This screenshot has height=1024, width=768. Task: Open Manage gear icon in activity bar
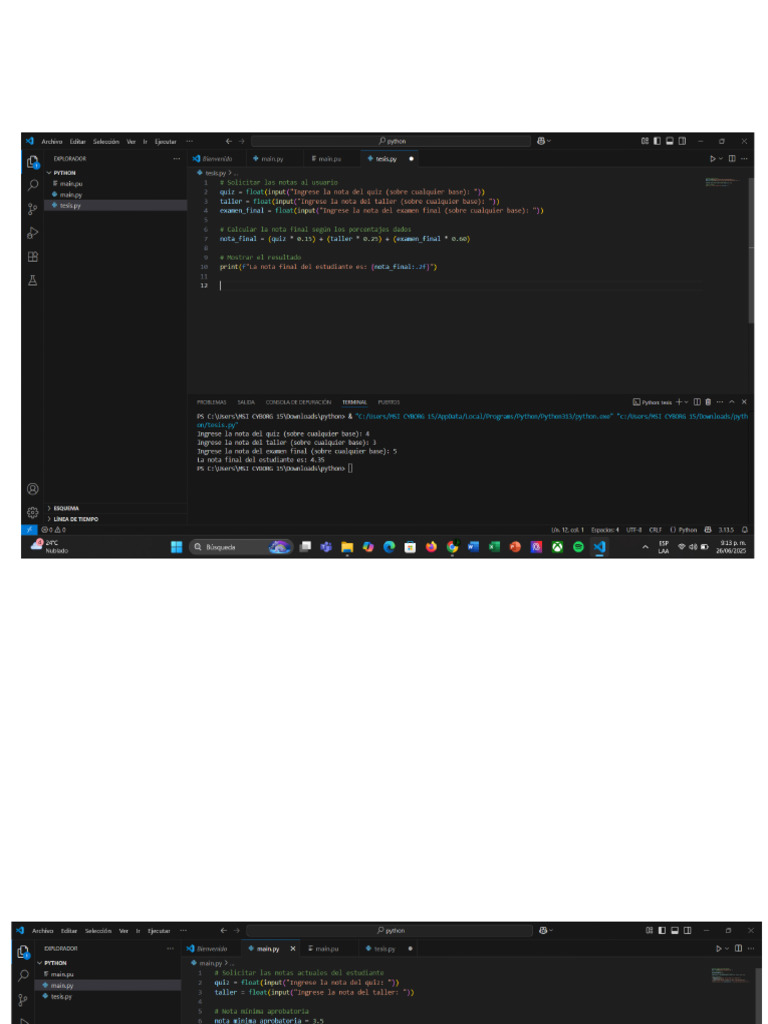(32, 513)
